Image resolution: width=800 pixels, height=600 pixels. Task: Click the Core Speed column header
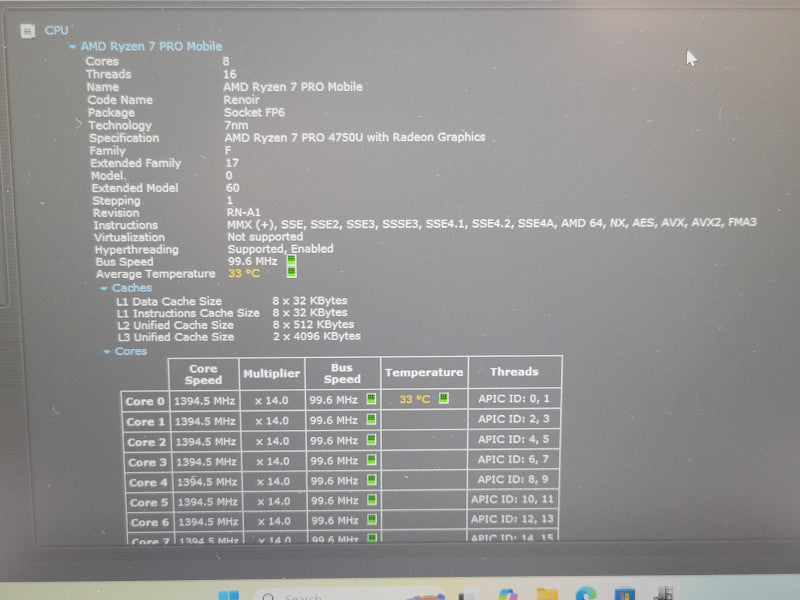point(204,374)
